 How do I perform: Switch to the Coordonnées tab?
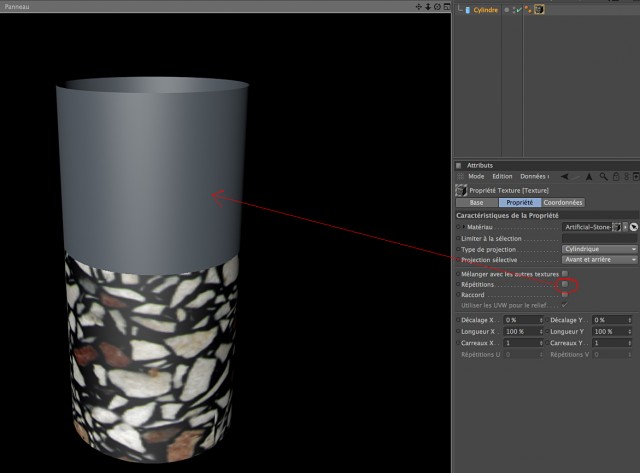coord(563,202)
